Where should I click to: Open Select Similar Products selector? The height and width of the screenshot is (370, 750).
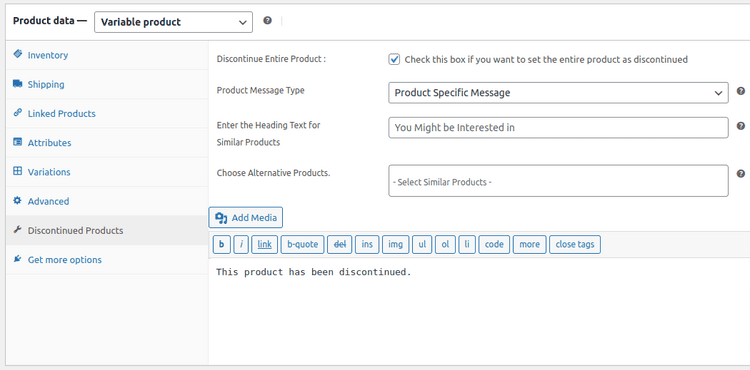[x=558, y=181]
